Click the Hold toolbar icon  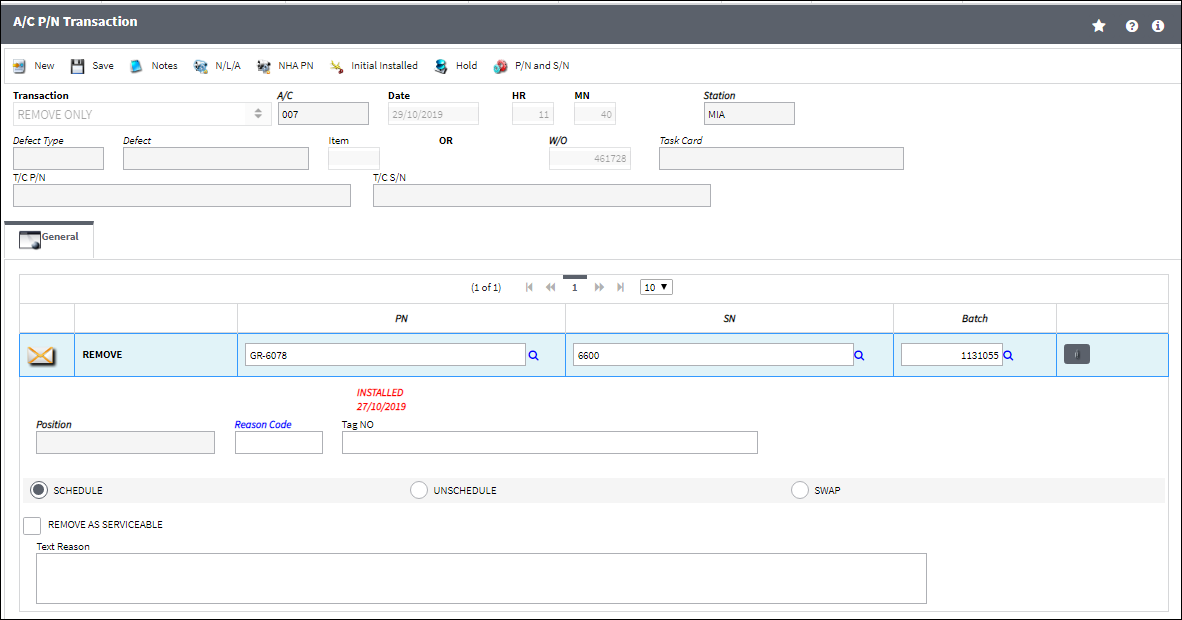441,66
